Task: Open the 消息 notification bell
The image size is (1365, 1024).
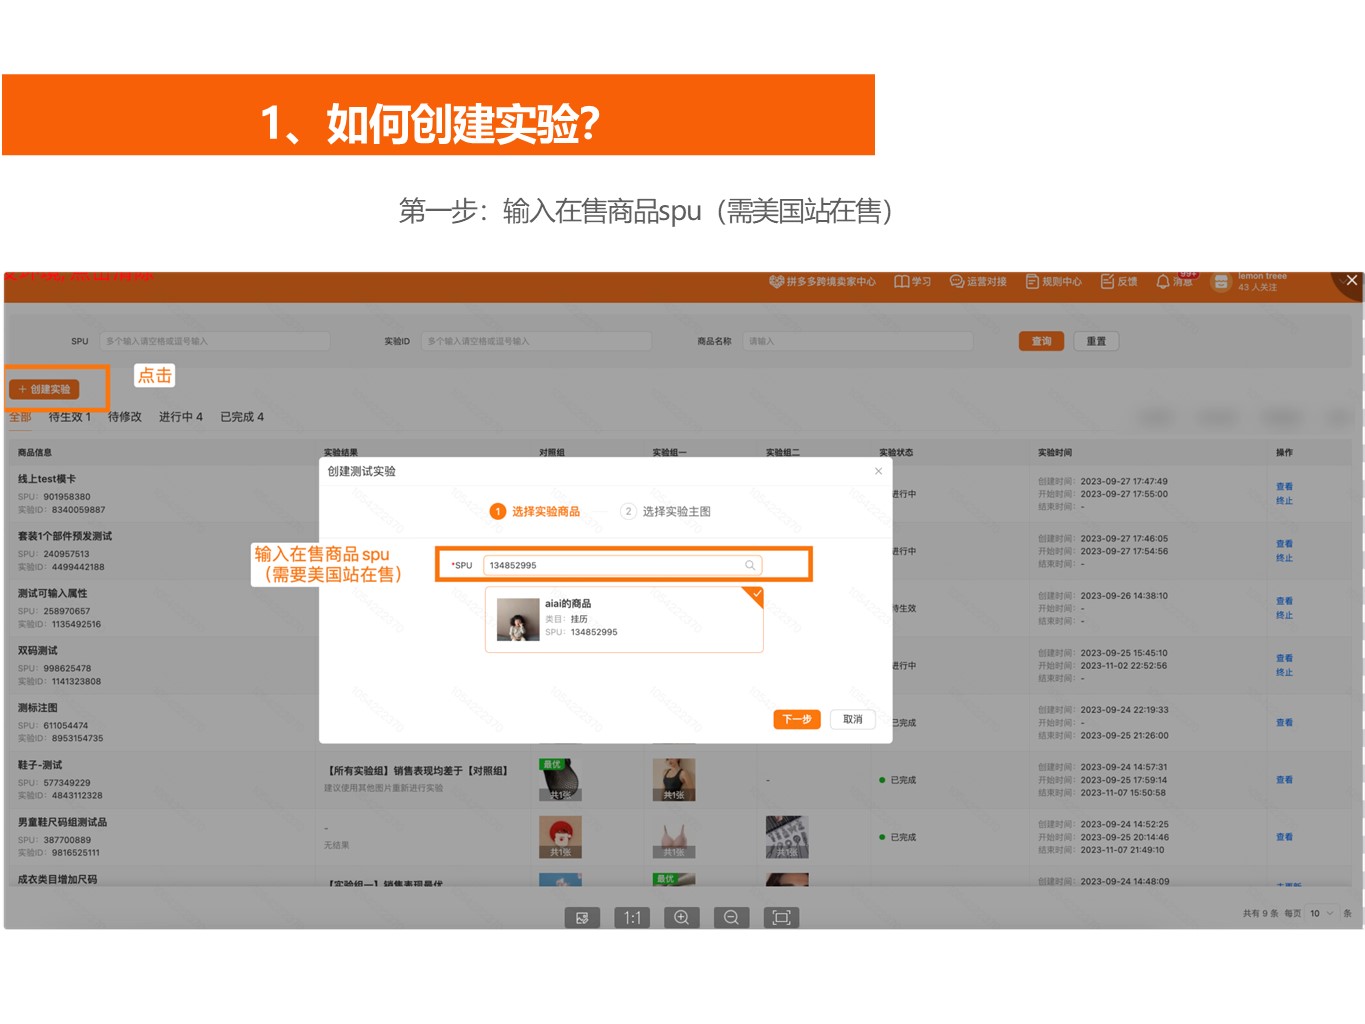Action: (x=1163, y=282)
